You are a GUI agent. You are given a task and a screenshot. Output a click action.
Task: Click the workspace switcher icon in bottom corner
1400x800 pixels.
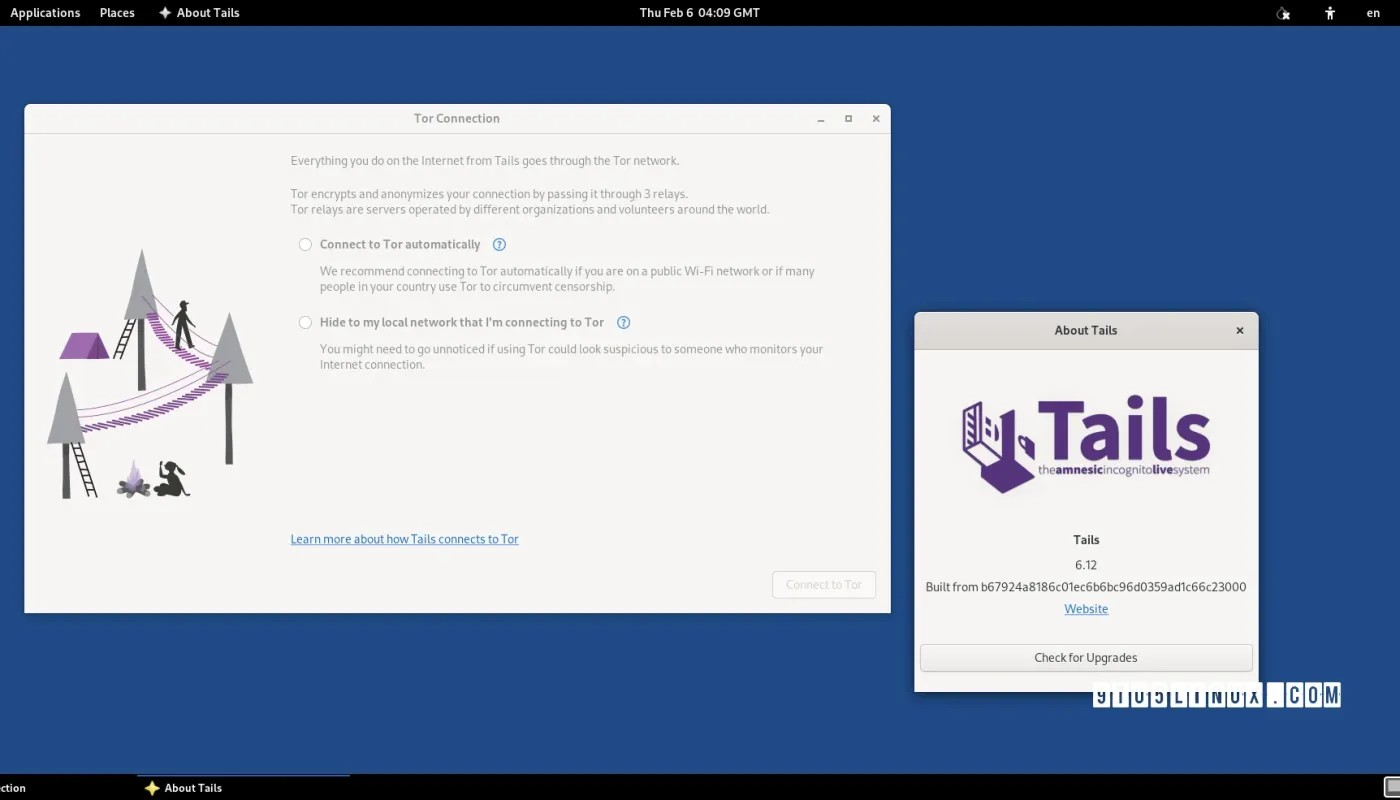click(x=1392, y=787)
